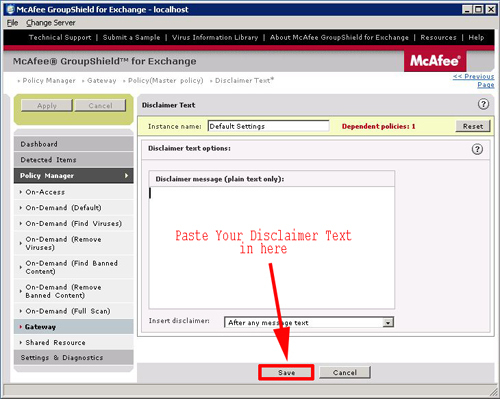
Task: Minimize the GroupShield window
Action: 467,9
